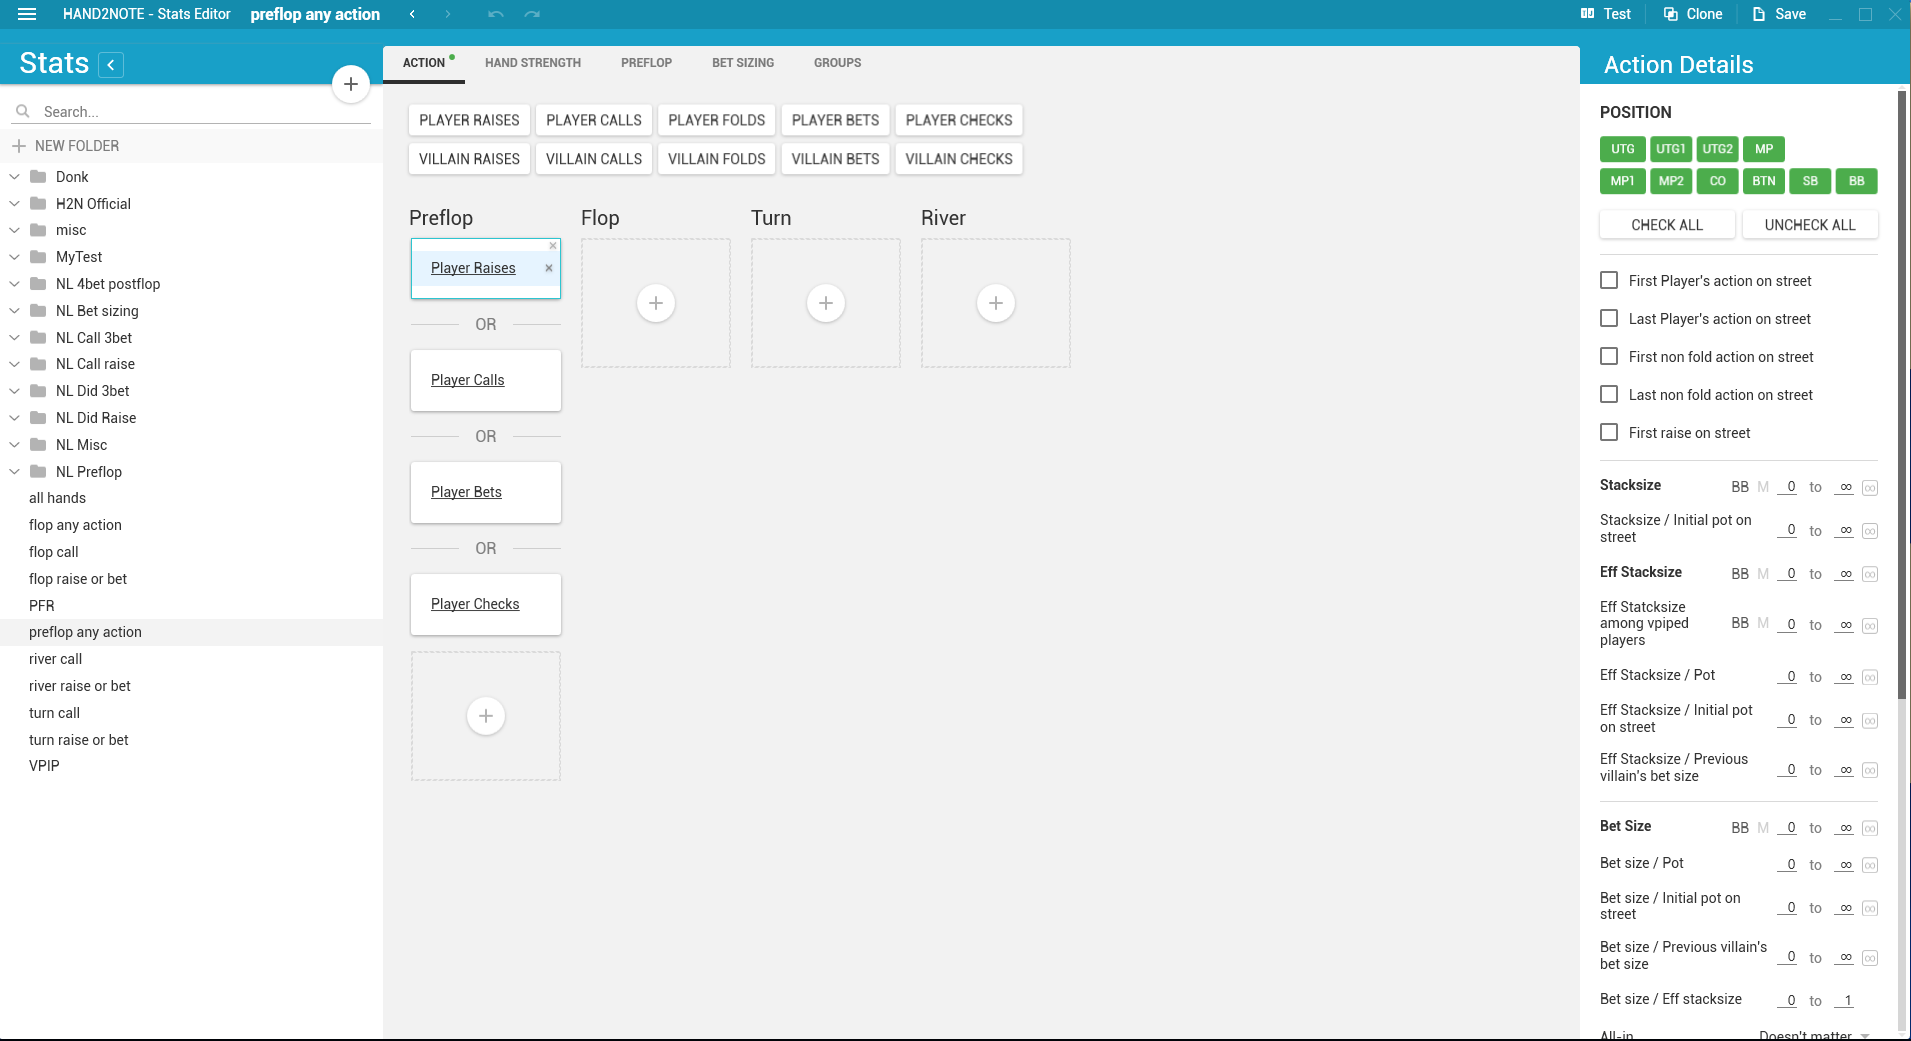Close the Preflop Player Raises group
1911x1041 pixels.
point(553,246)
